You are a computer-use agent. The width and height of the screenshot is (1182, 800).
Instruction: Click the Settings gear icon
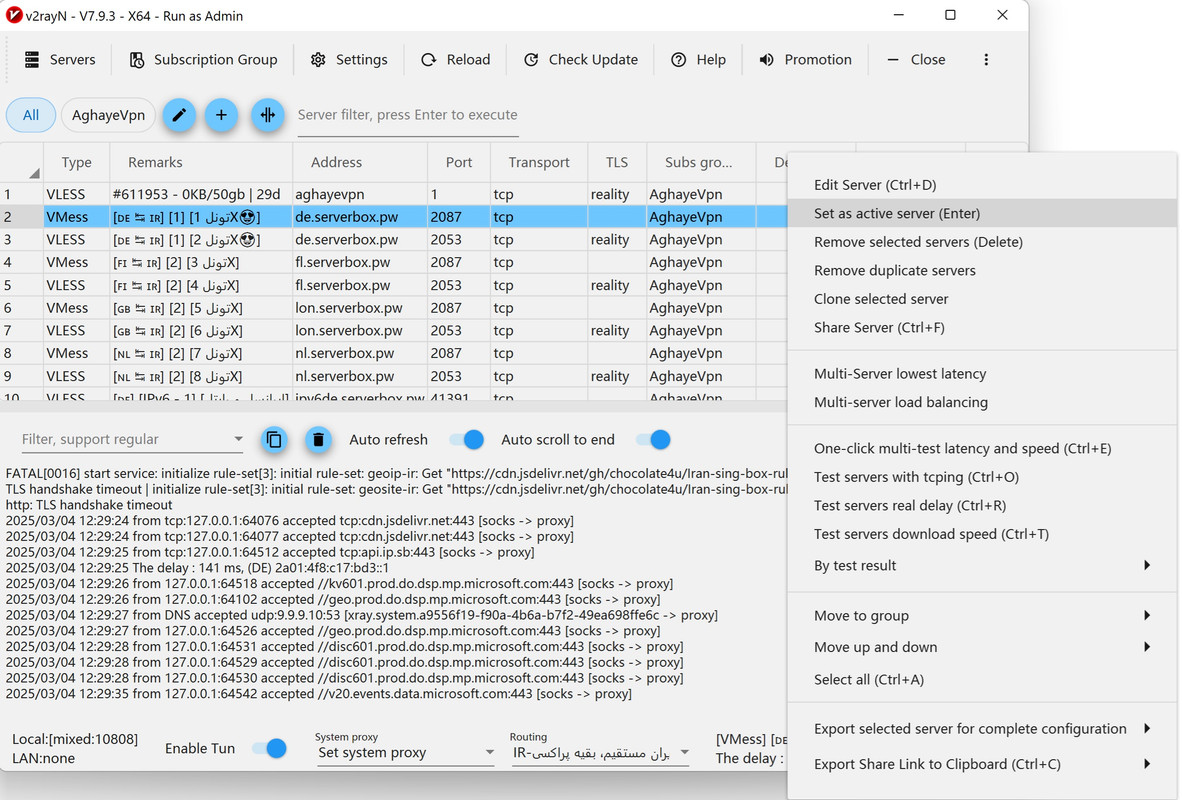(318, 60)
